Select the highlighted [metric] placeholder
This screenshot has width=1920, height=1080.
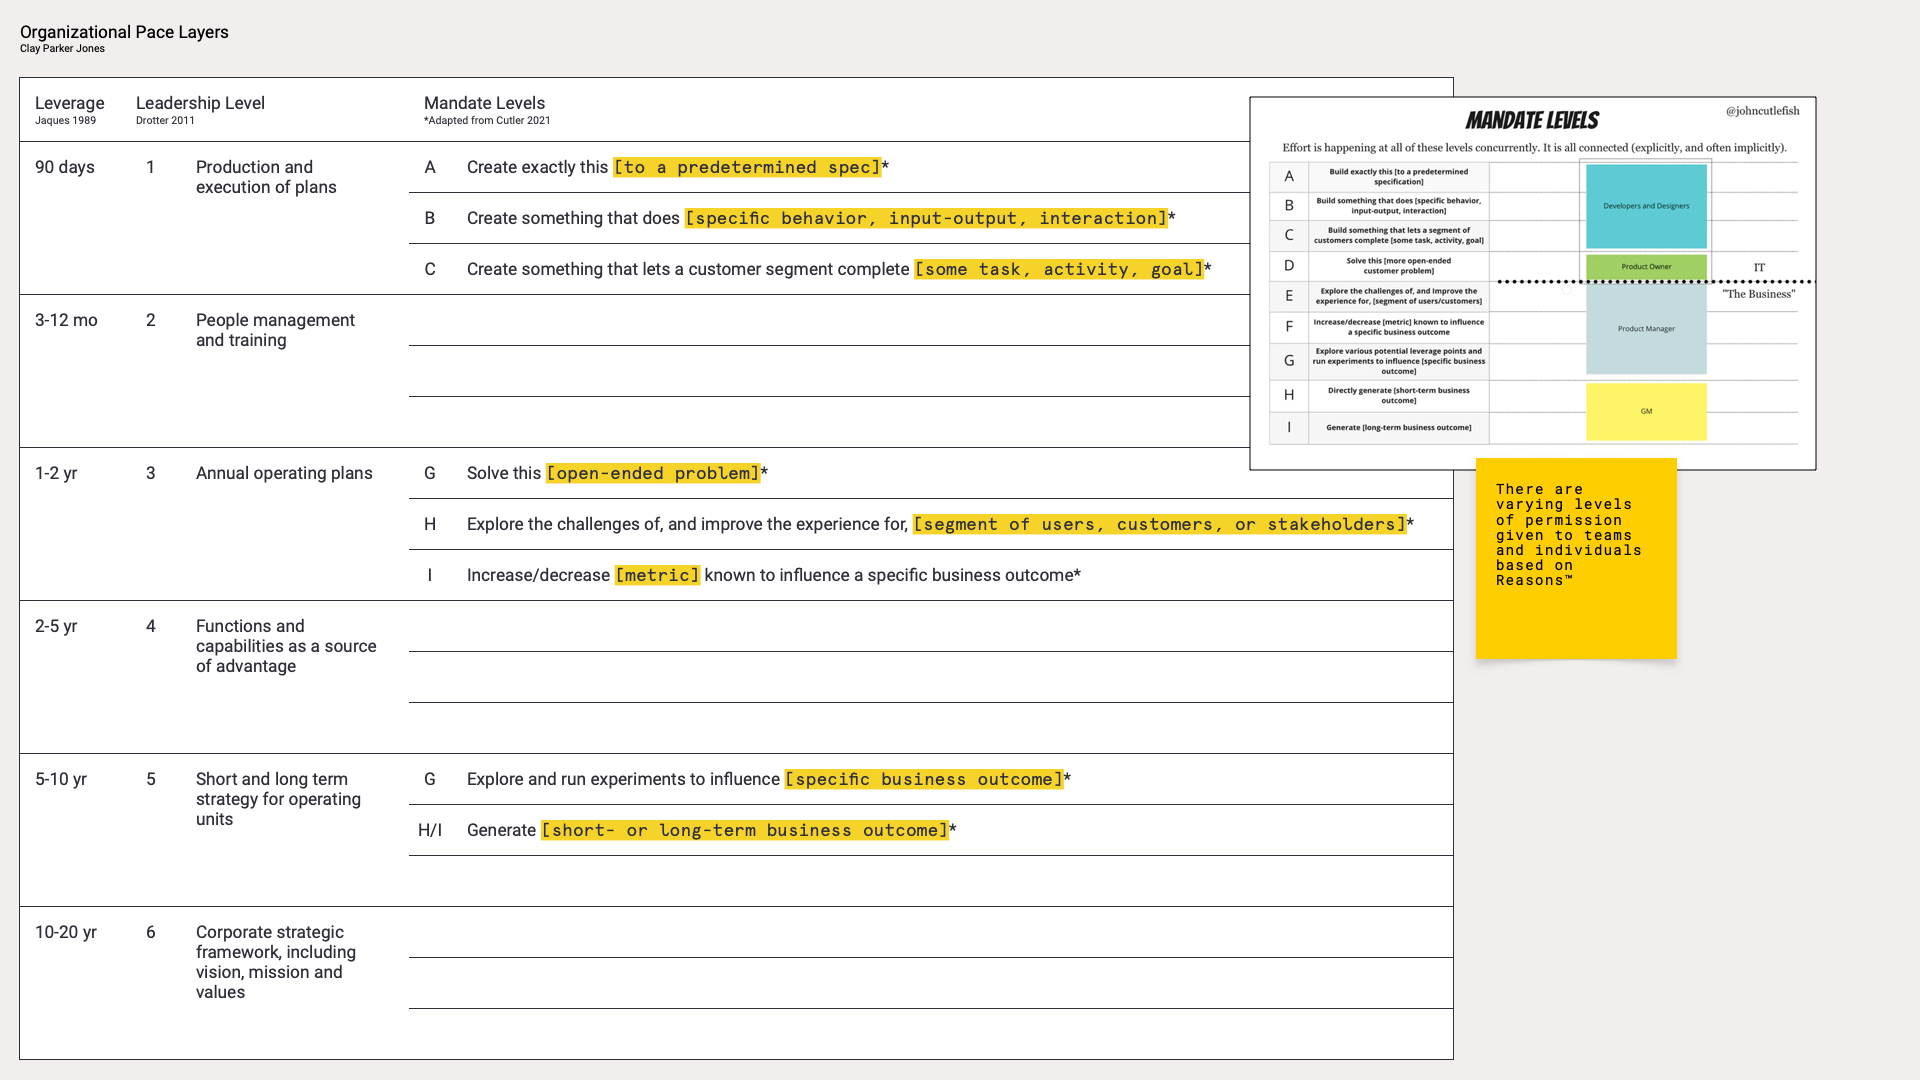coord(657,575)
